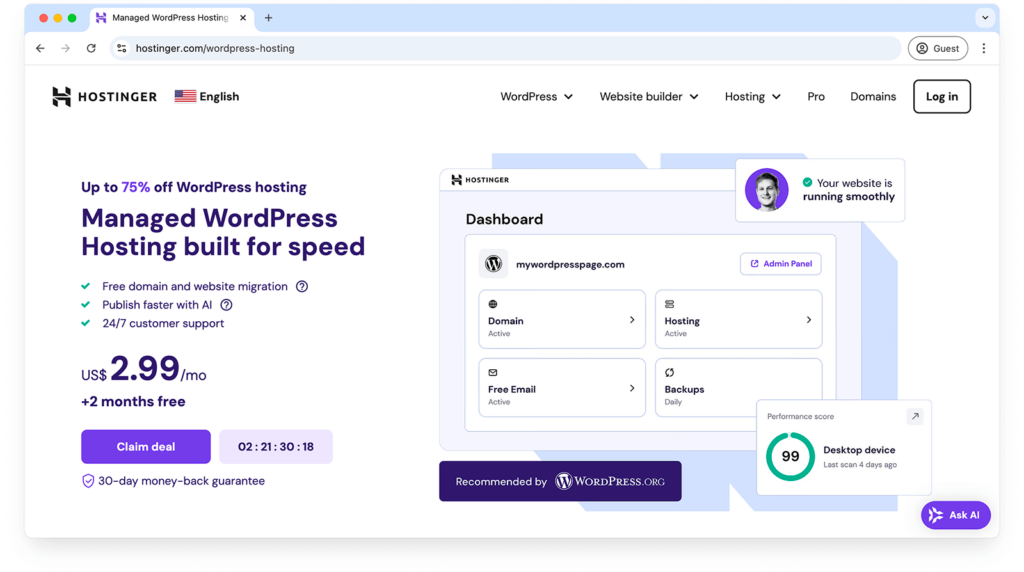Click the +2 months free text
1024x572 pixels.
pyautogui.click(x=133, y=402)
